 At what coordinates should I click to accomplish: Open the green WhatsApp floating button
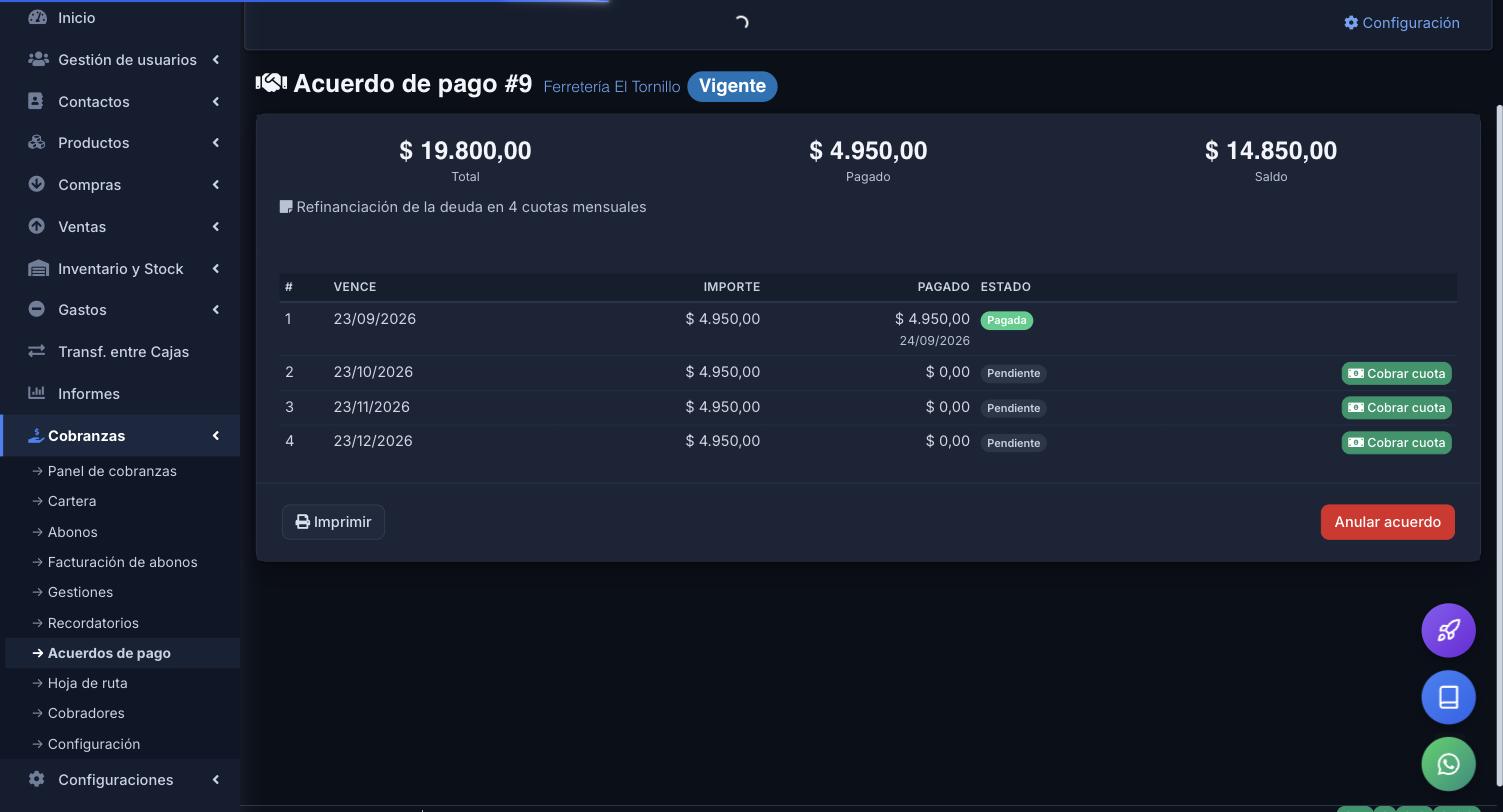click(x=1448, y=764)
